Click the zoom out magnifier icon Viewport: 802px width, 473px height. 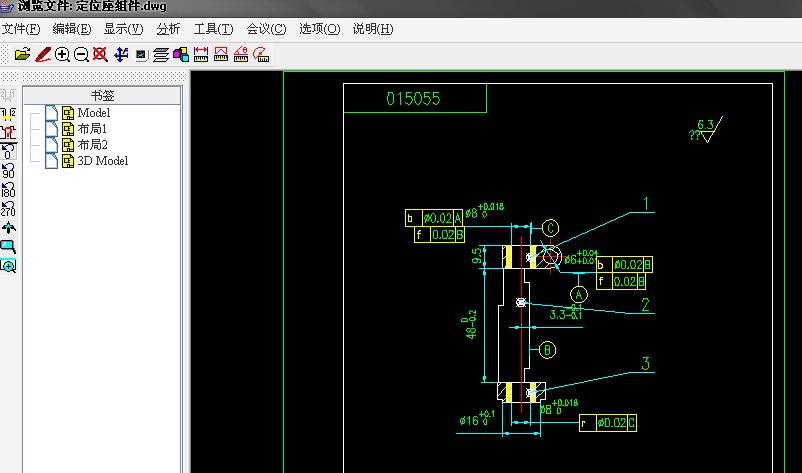[81, 54]
